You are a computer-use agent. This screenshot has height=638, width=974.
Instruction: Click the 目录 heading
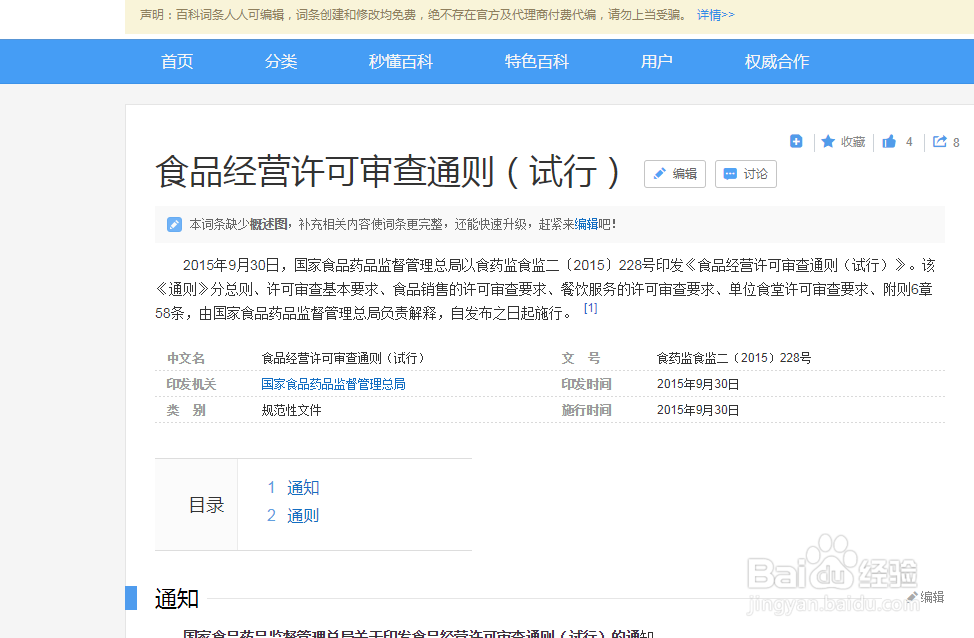(x=206, y=505)
